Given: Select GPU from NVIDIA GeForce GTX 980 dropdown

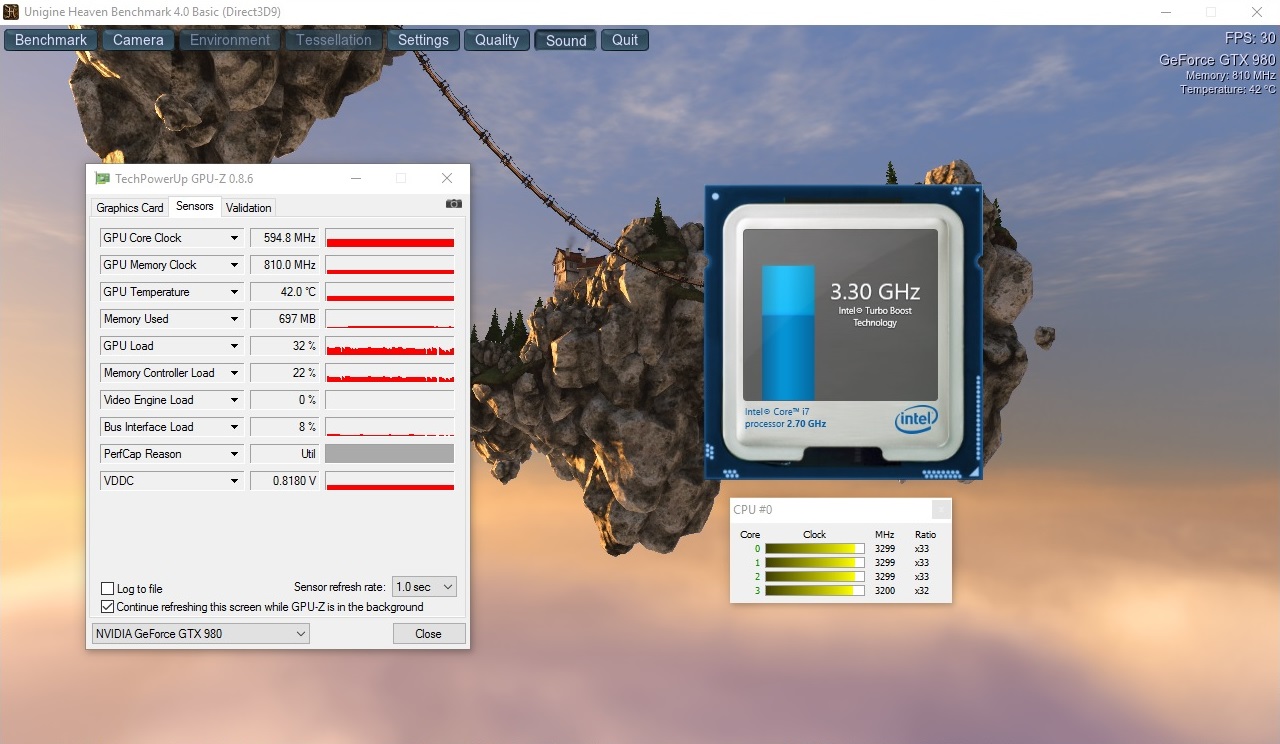Looking at the screenshot, I should (x=200, y=634).
